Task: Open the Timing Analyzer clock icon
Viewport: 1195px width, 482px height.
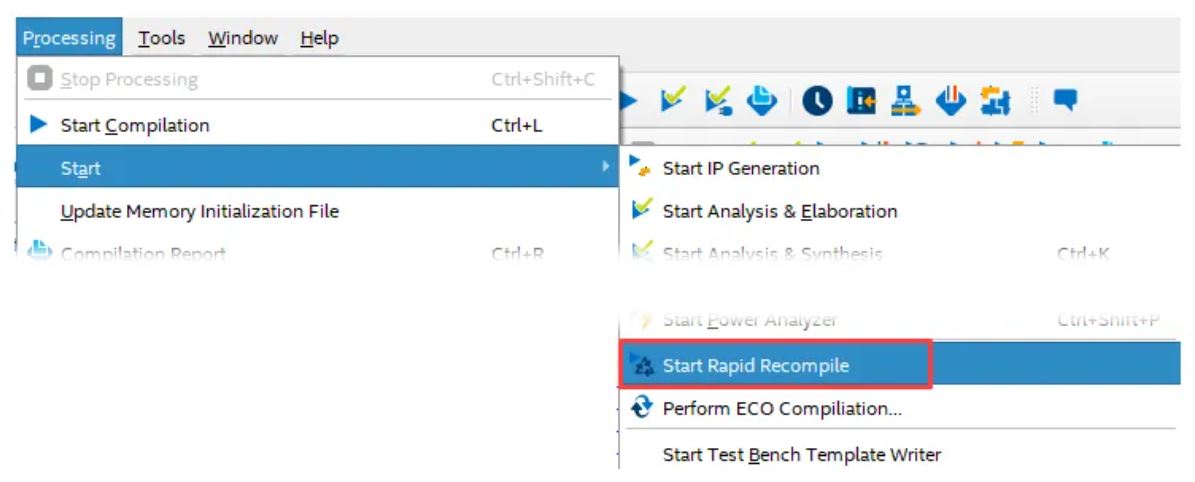Action: pos(817,101)
